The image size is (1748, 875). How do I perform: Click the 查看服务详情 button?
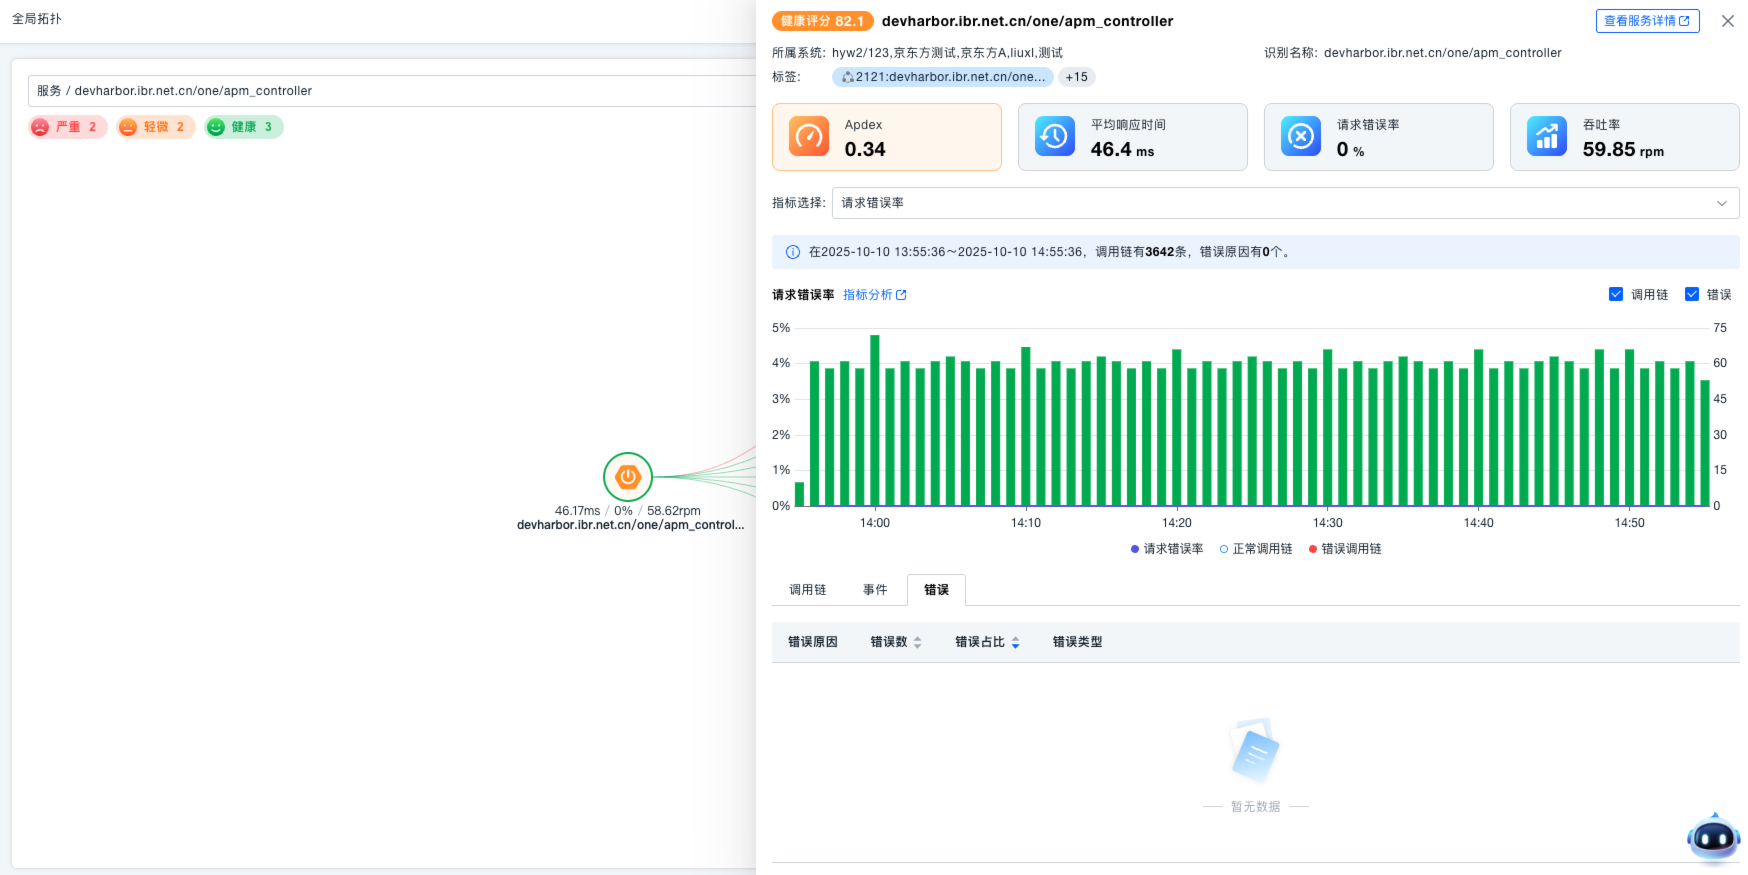pos(1646,21)
